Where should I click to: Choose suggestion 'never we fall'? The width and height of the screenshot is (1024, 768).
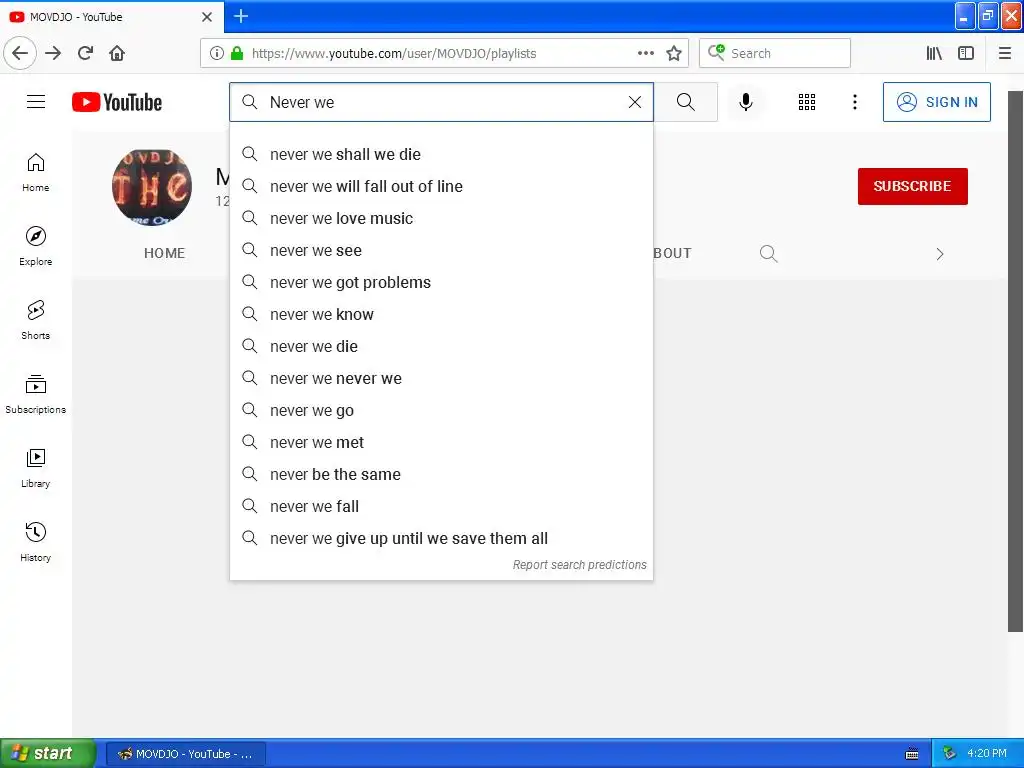point(441,506)
